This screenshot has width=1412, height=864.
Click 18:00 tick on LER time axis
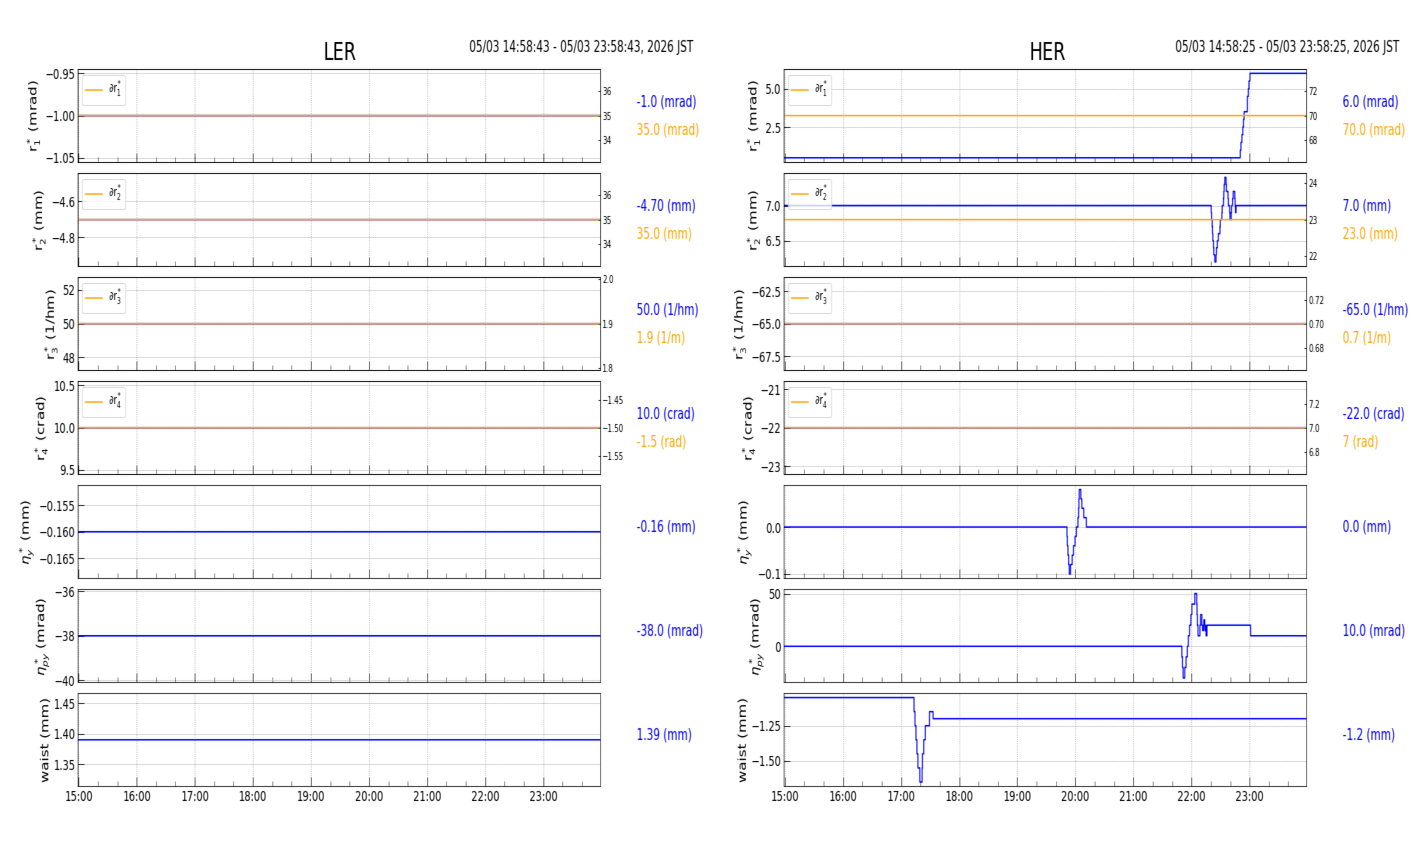tap(253, 797)
